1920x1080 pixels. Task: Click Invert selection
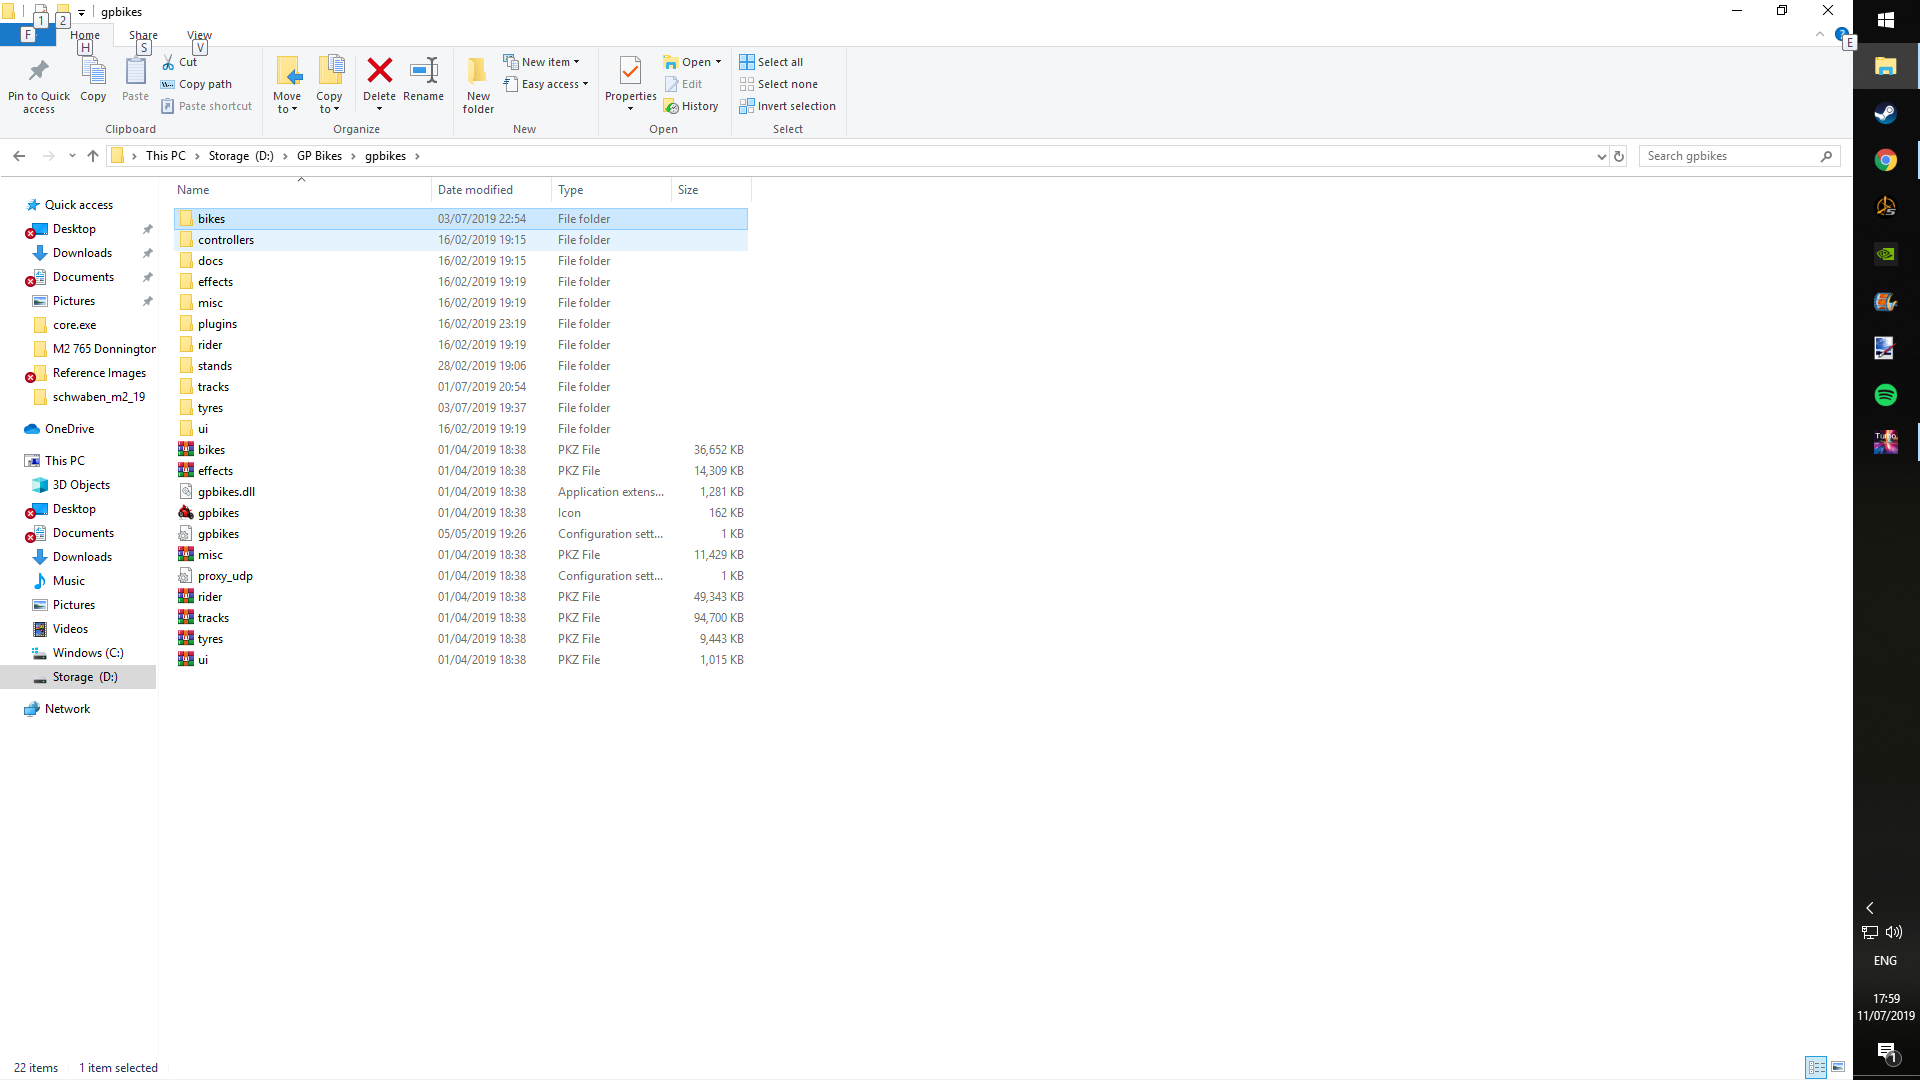[787, 106]
